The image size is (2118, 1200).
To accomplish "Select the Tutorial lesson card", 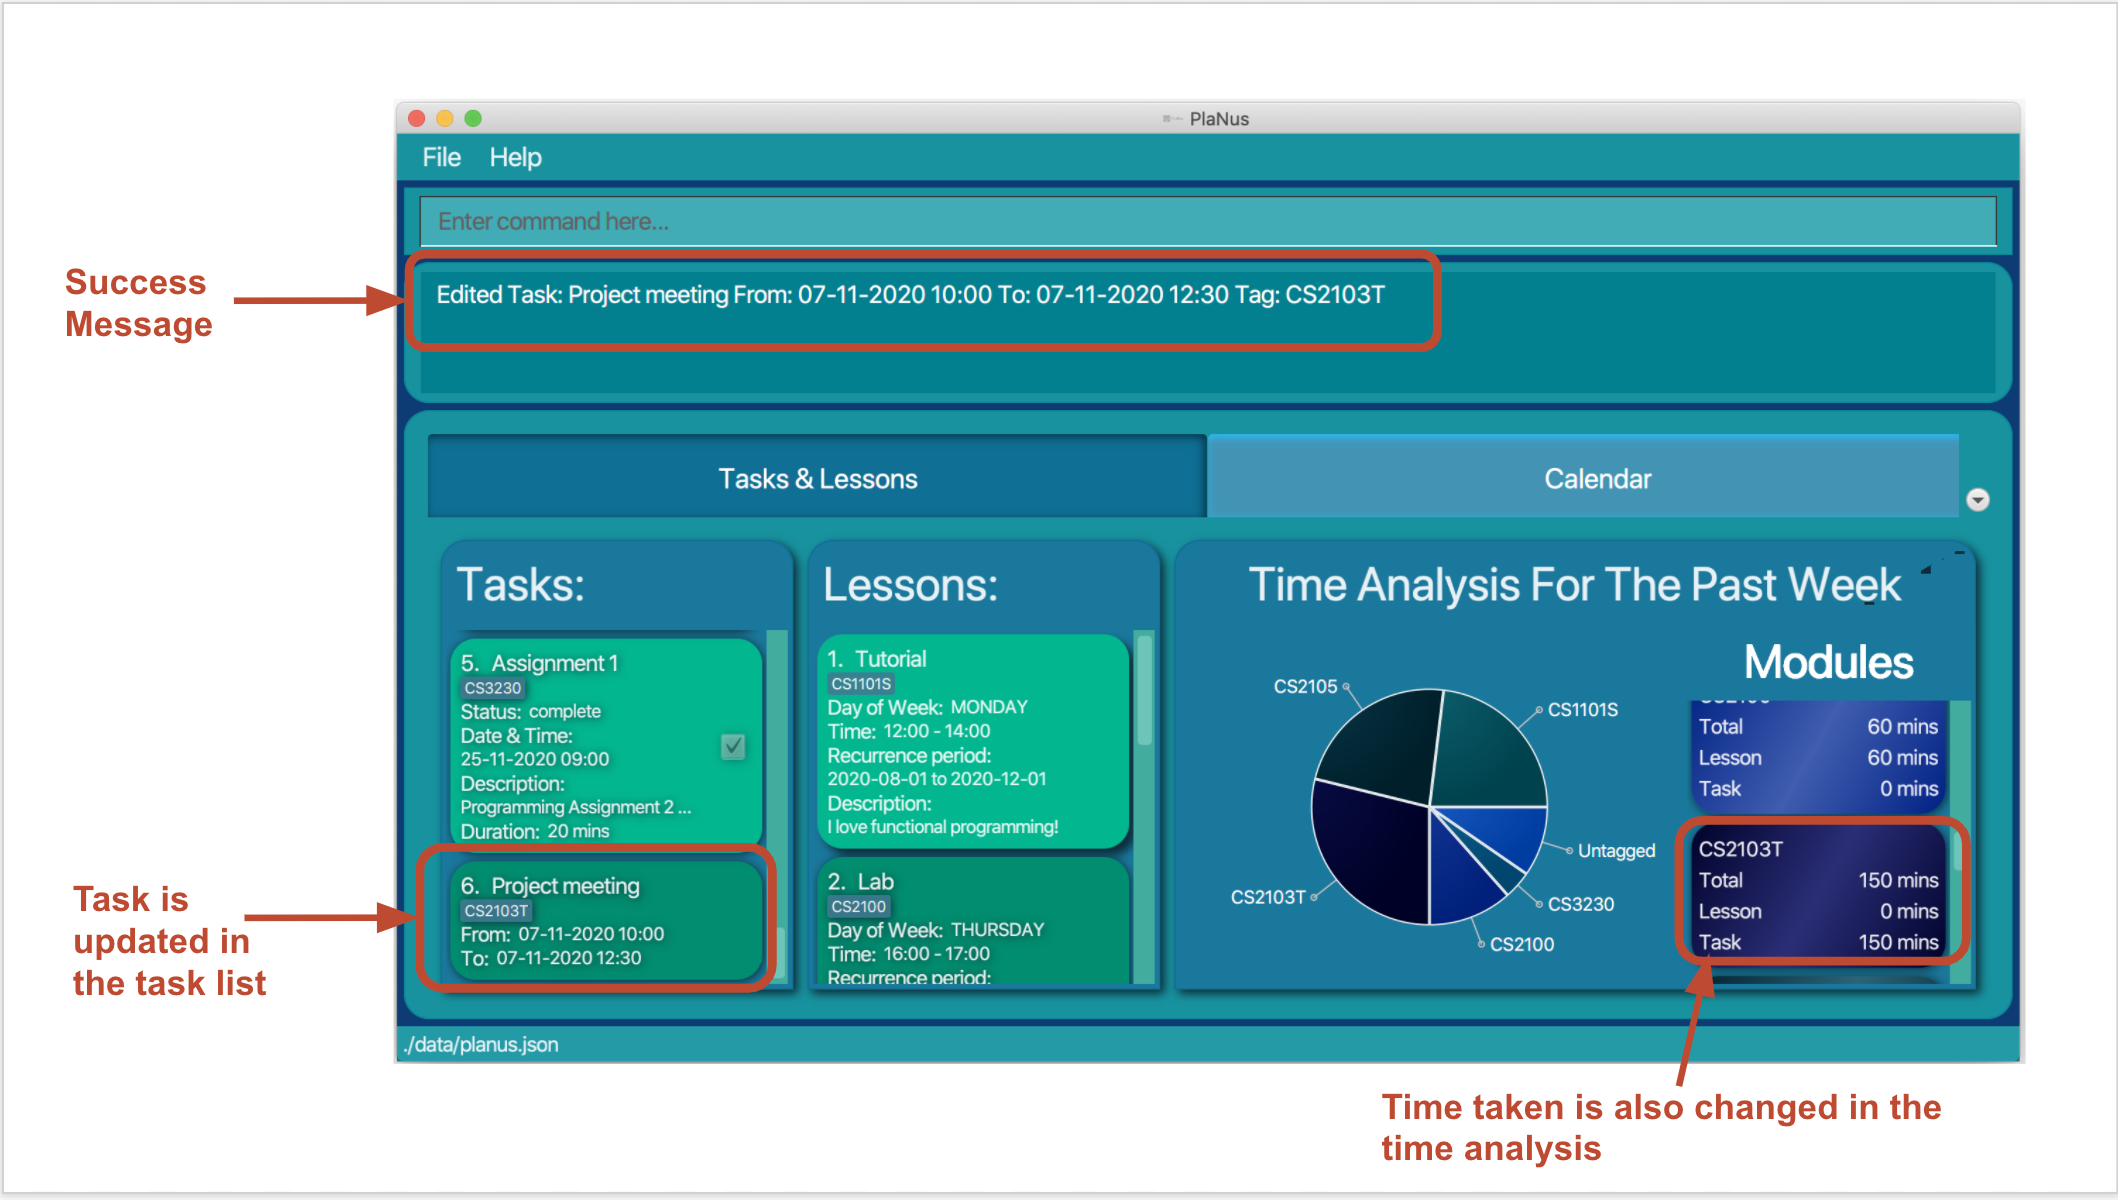I will coord(974,741).
